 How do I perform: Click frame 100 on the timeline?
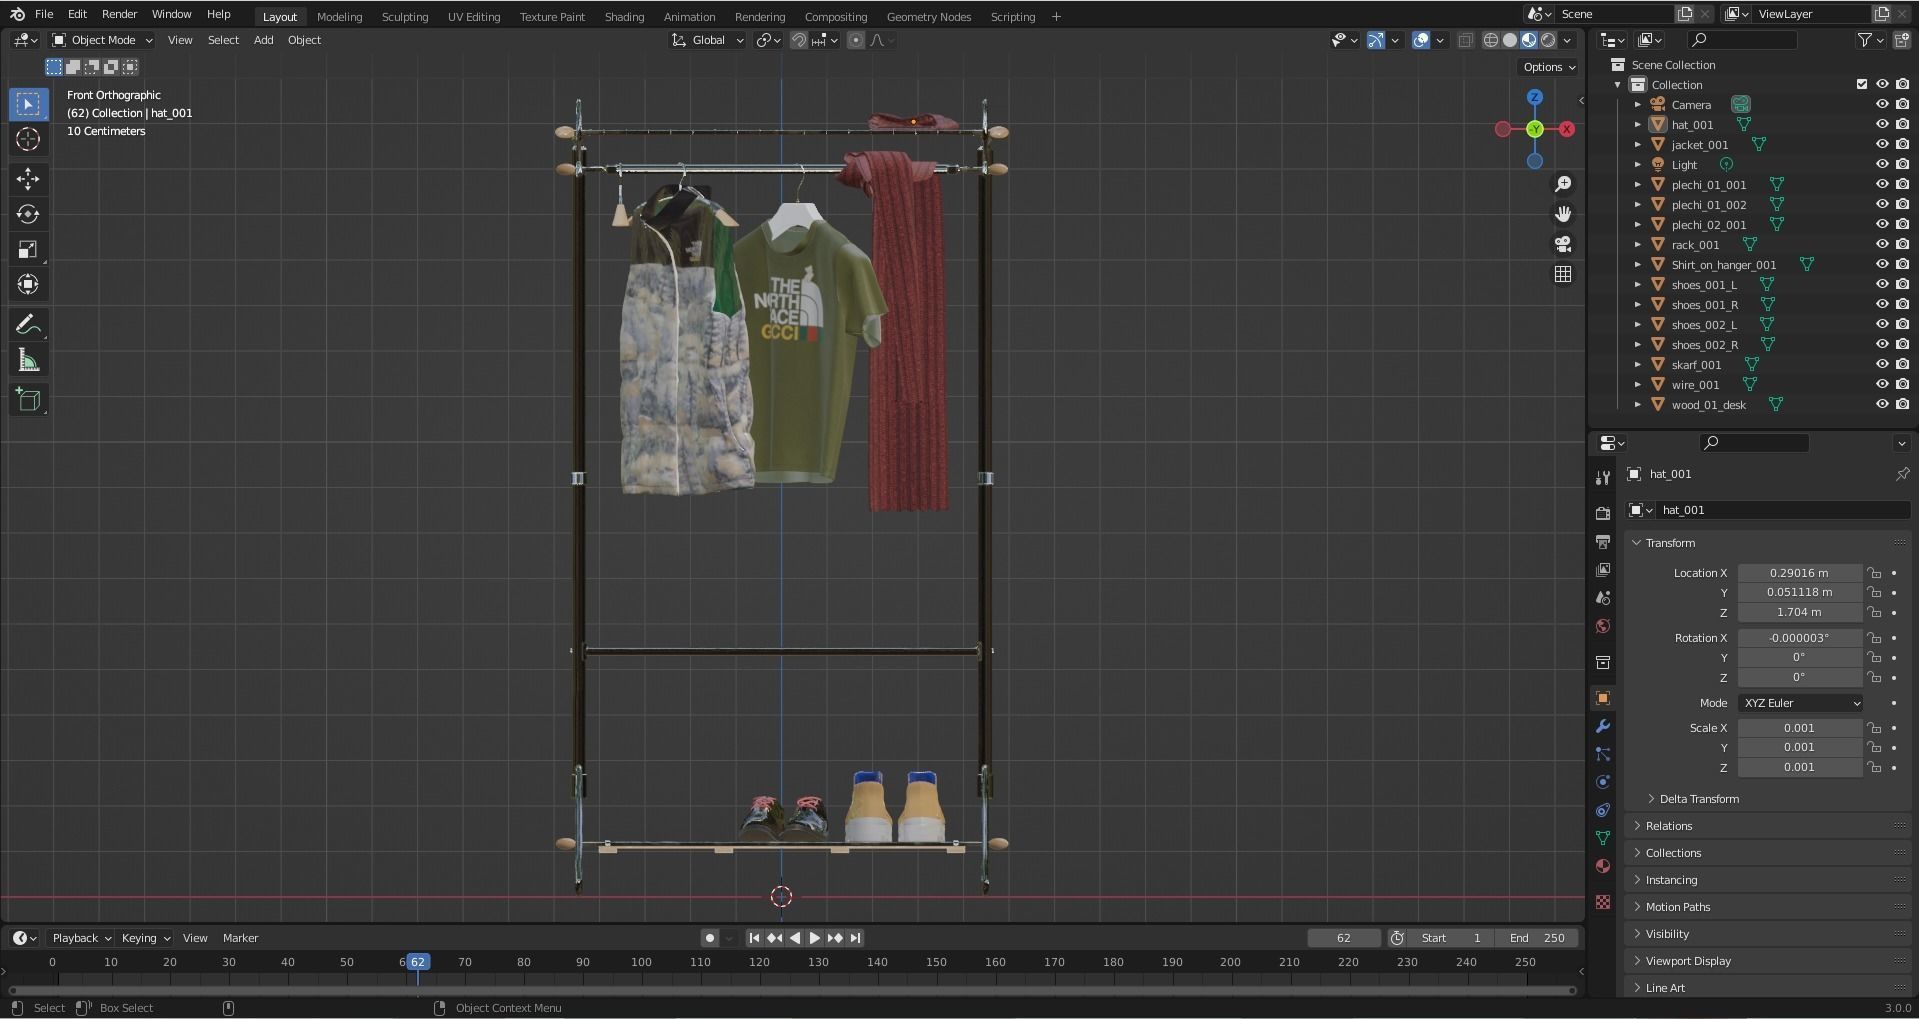(641, 962)
